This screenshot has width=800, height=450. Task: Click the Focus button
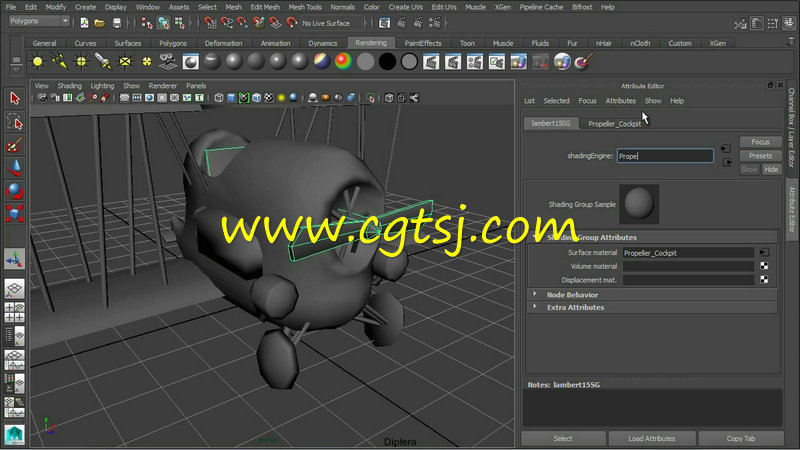[x=760, y=142]
